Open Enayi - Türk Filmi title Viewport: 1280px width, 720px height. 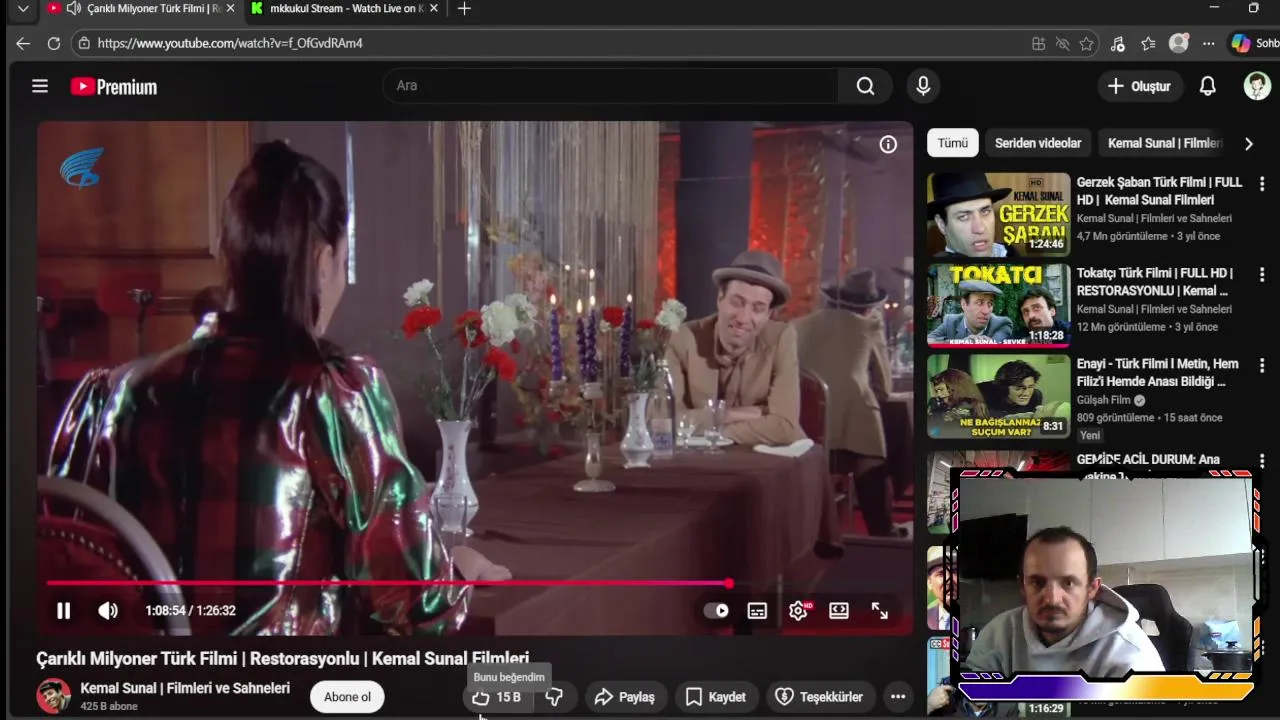click(x=1158, y=373)
